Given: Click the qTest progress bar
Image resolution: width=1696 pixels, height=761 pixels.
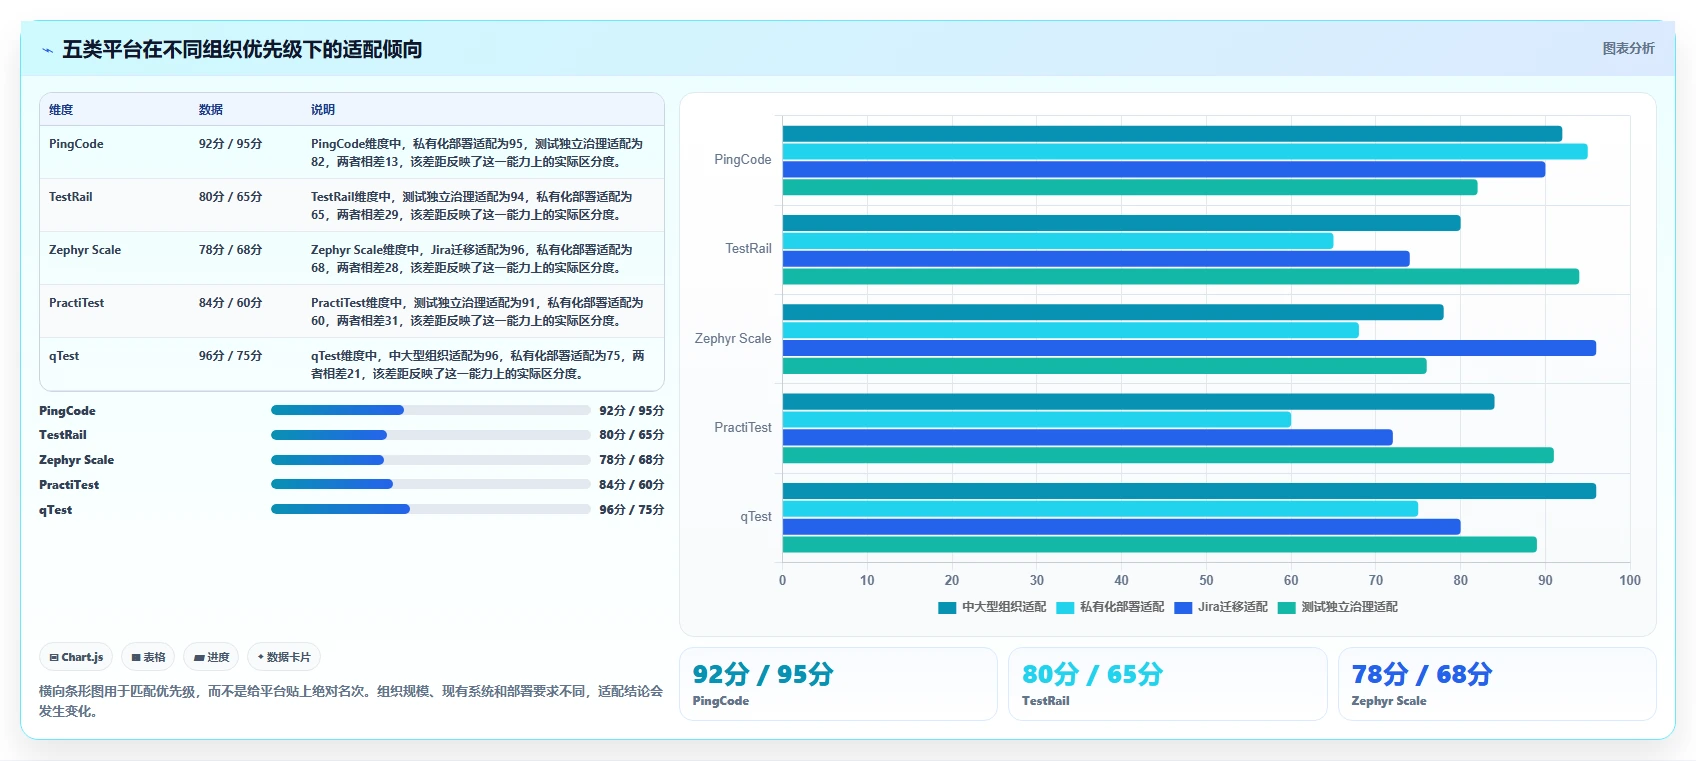Looking at the screenshot, I should (x=430, y=509).
